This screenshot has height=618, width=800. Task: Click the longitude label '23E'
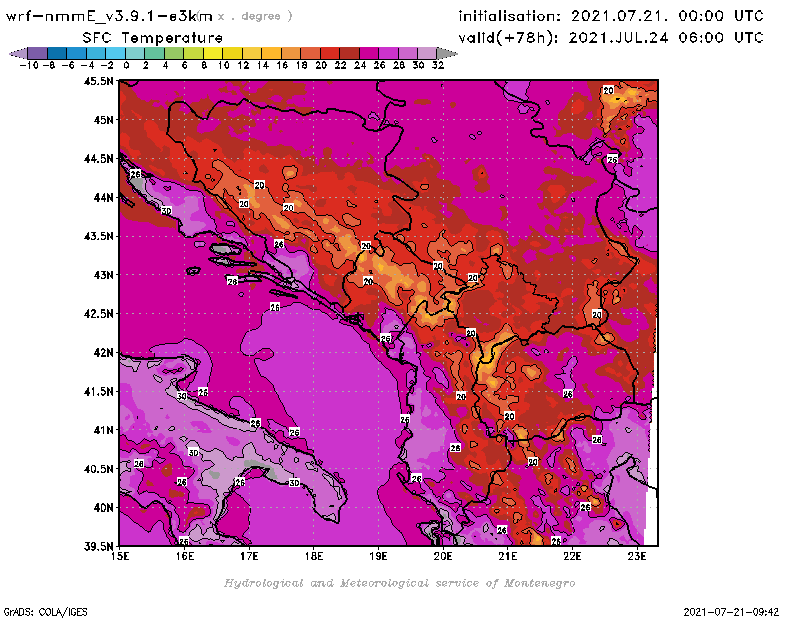(637, 556)
